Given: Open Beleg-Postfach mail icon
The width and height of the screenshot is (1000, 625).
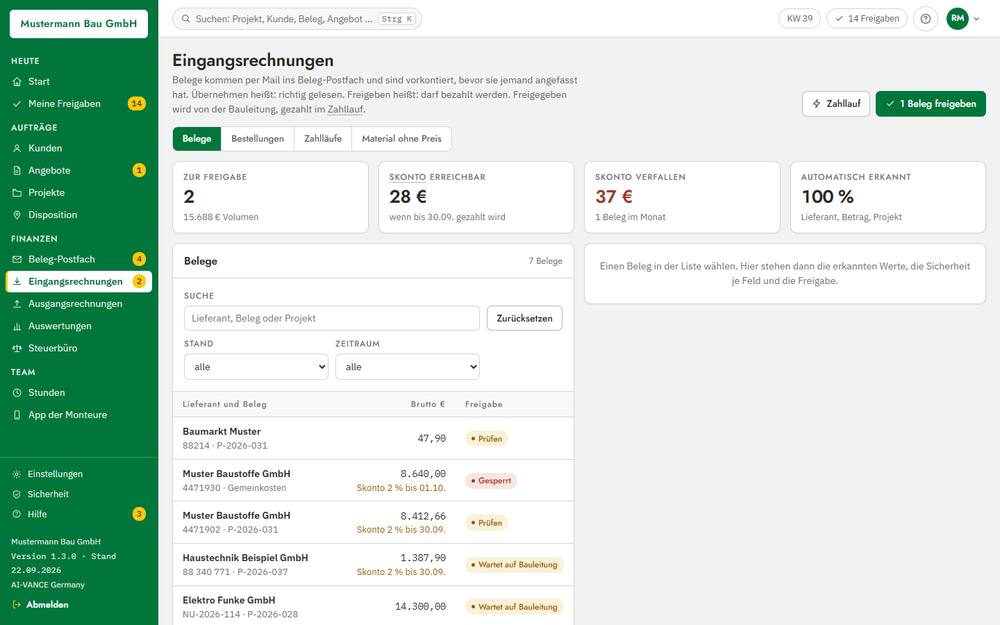Looking at the screenshot, I should [17, 260].
